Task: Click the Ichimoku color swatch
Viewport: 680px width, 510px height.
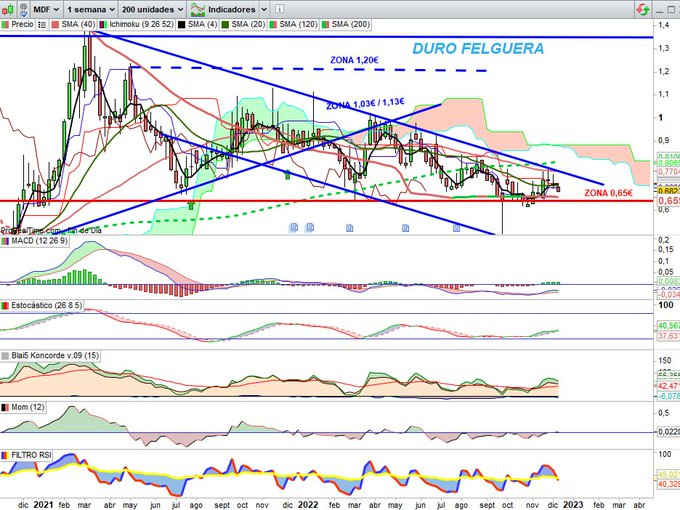Action: coord(103,25)
